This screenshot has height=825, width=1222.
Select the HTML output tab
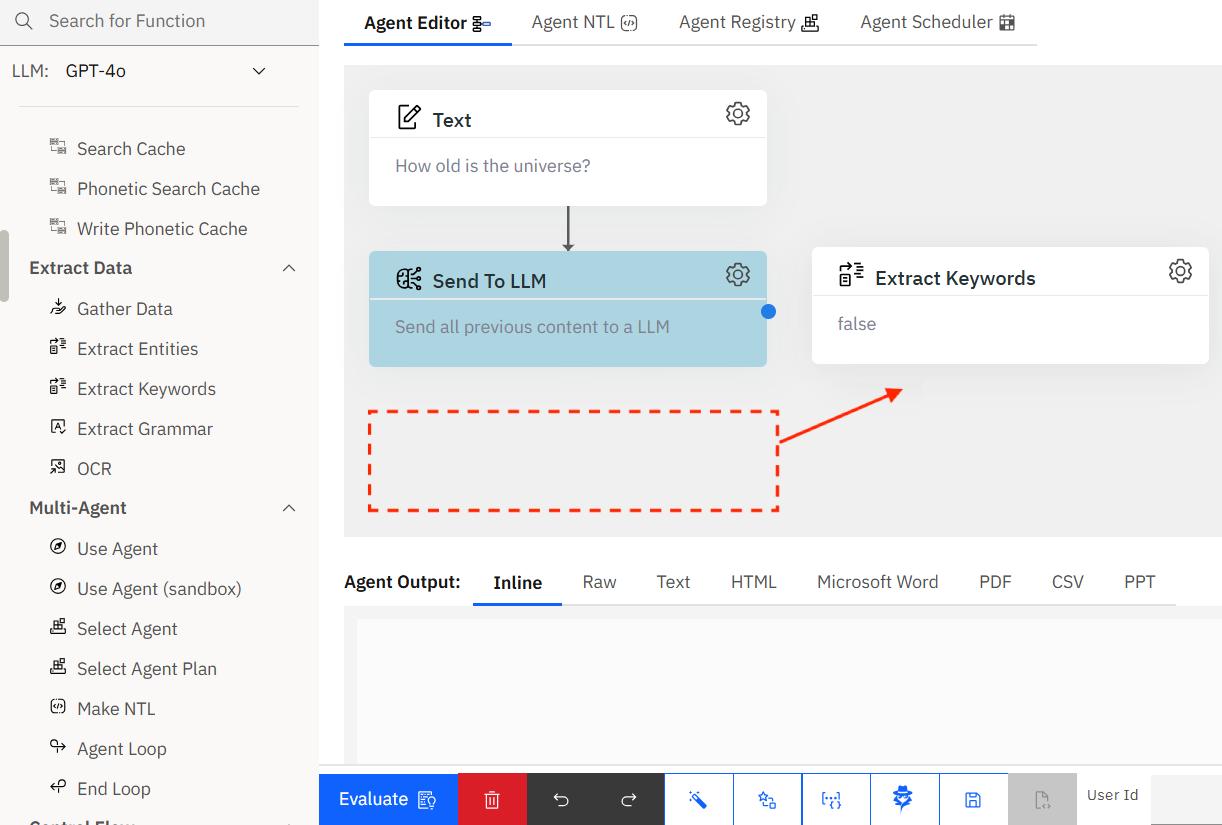coord(754,582)
